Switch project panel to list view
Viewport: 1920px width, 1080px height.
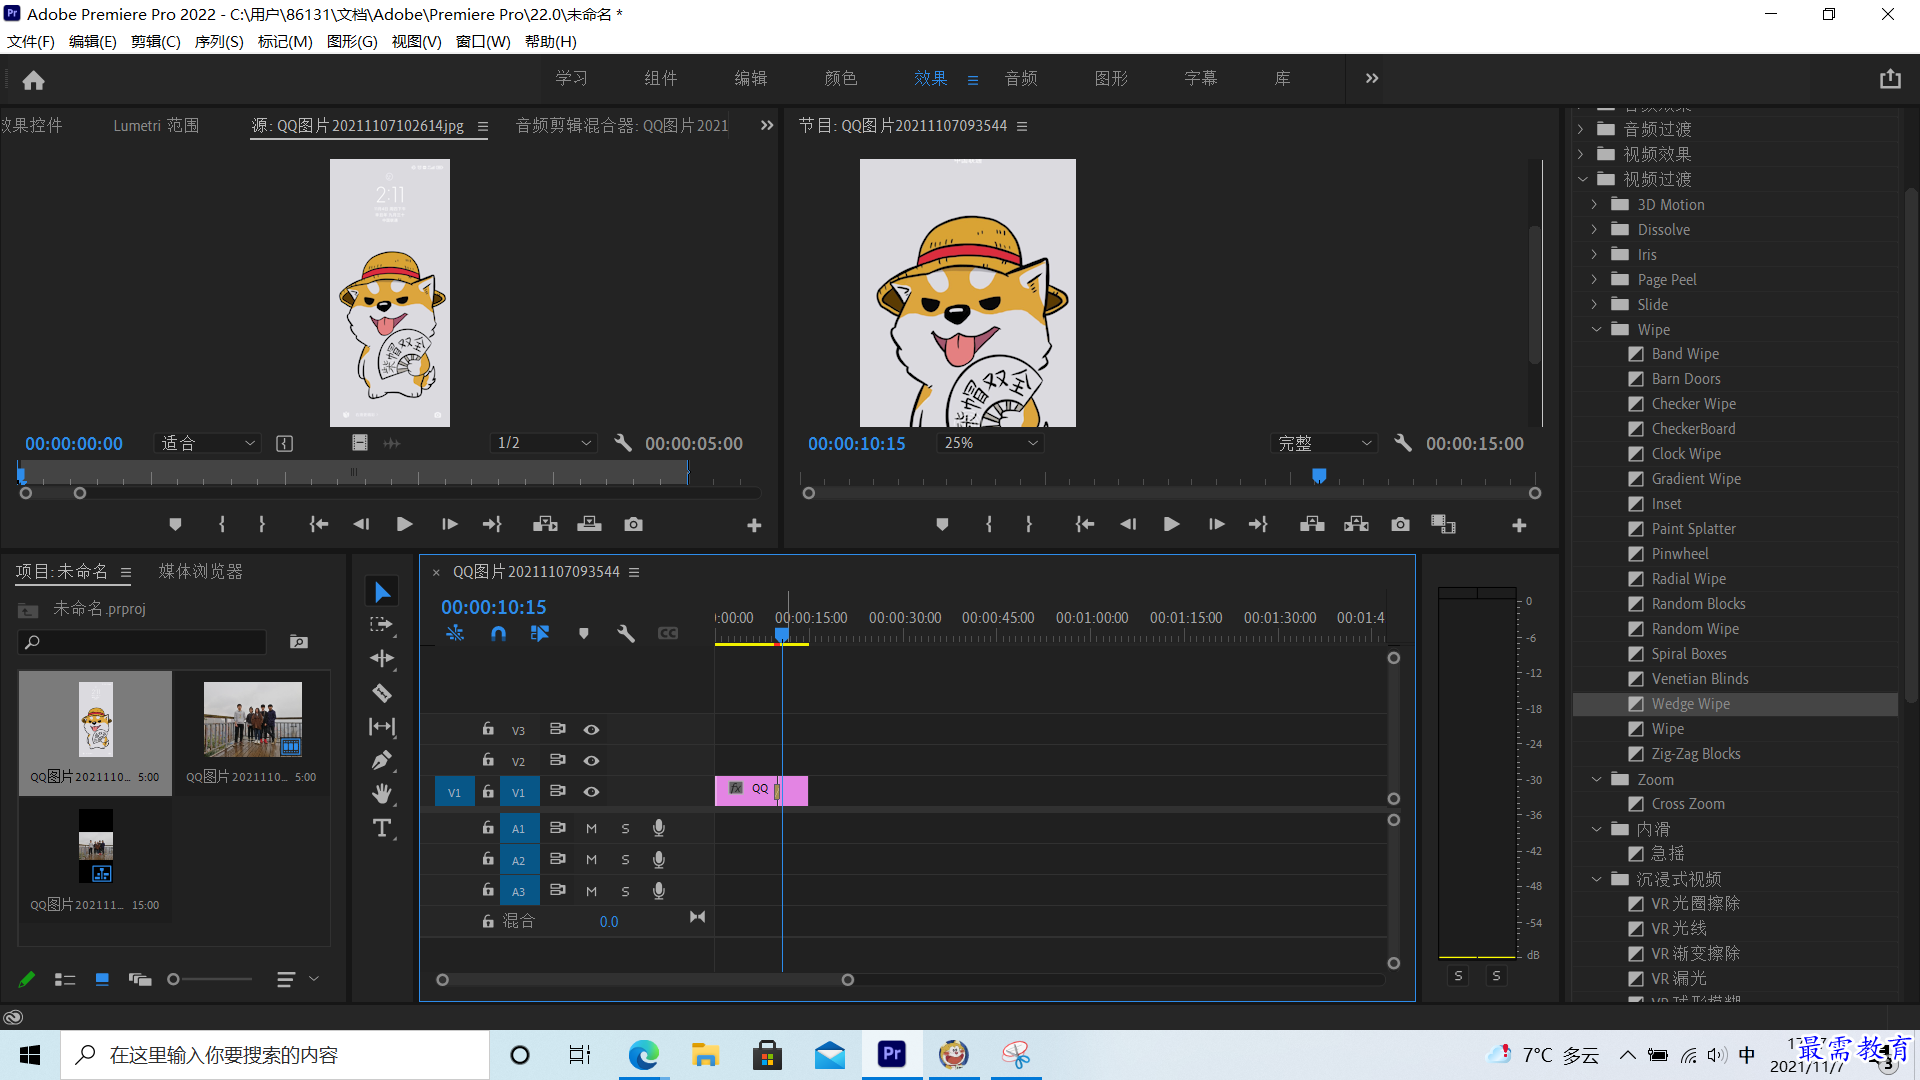pyautogui.click(x=65, y=980)
